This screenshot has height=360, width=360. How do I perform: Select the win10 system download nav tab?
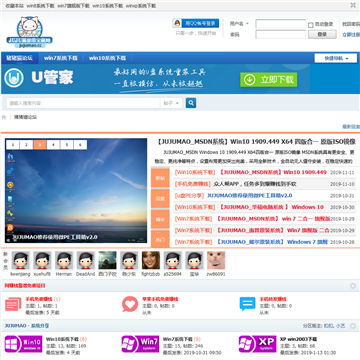(x=107, y=58)
